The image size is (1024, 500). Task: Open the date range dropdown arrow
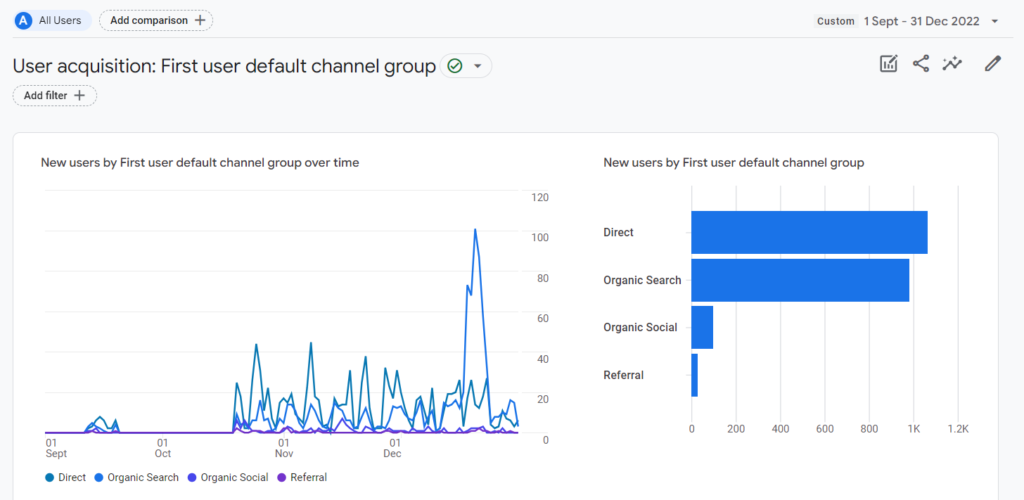pos(994,21)
